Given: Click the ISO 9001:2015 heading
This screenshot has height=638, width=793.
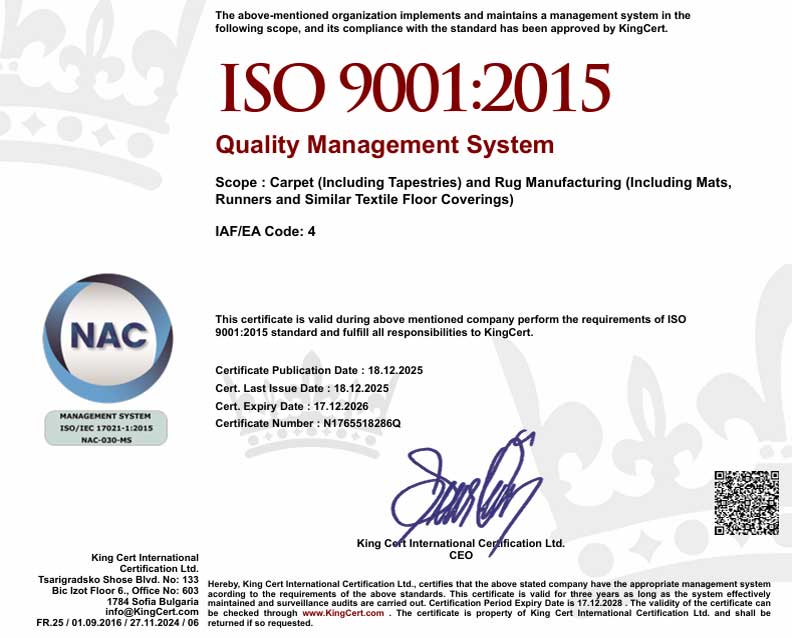Looking at the screenshot, I should tap(414, 88).
